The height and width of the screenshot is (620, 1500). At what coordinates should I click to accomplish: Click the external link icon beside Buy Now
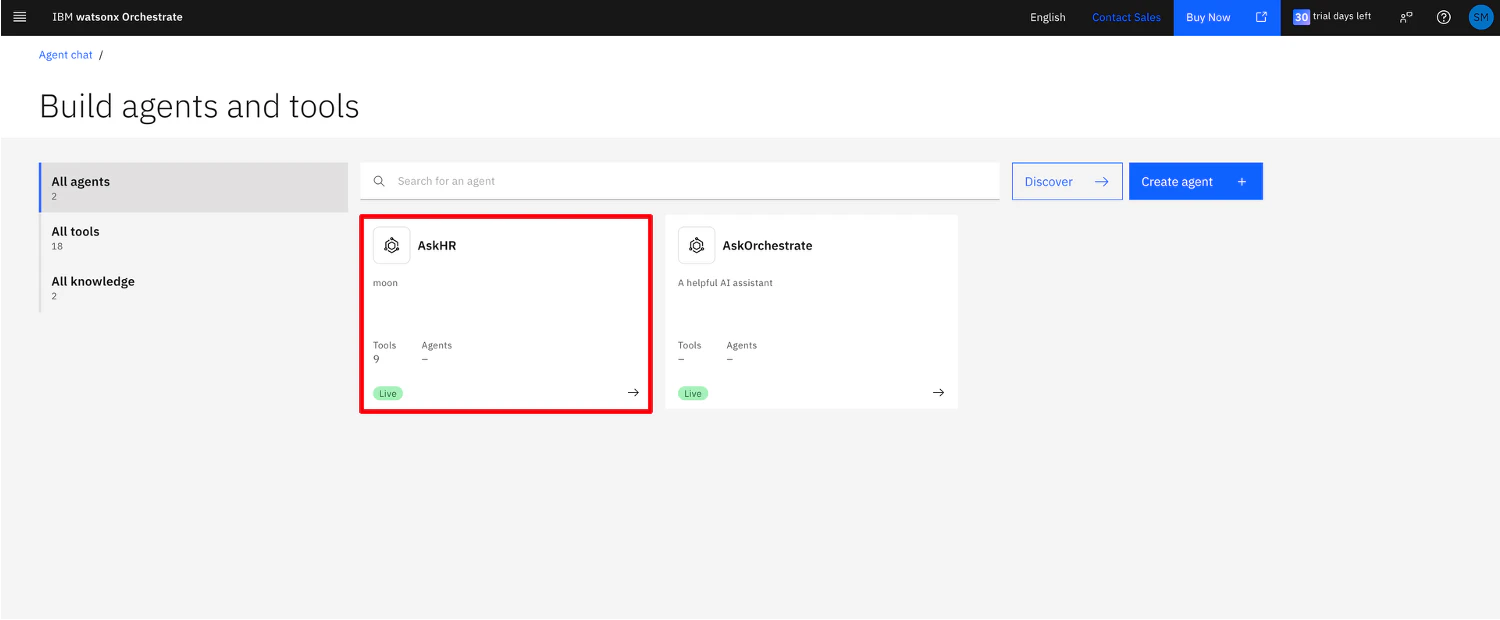click(x=1261, y=17)
